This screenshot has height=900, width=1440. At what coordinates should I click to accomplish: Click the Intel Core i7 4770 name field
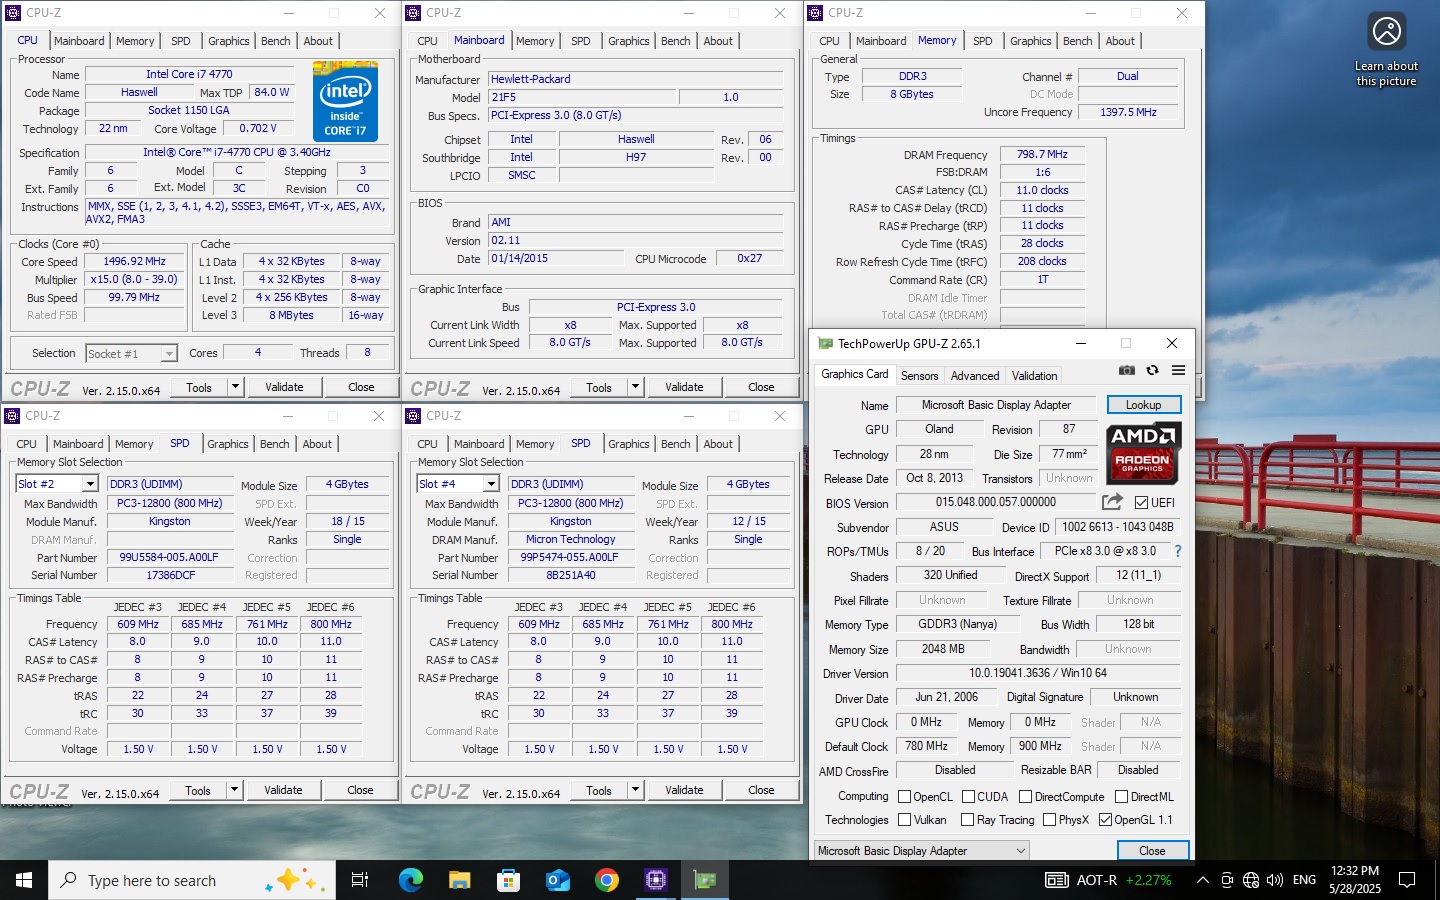coord(189,74)
